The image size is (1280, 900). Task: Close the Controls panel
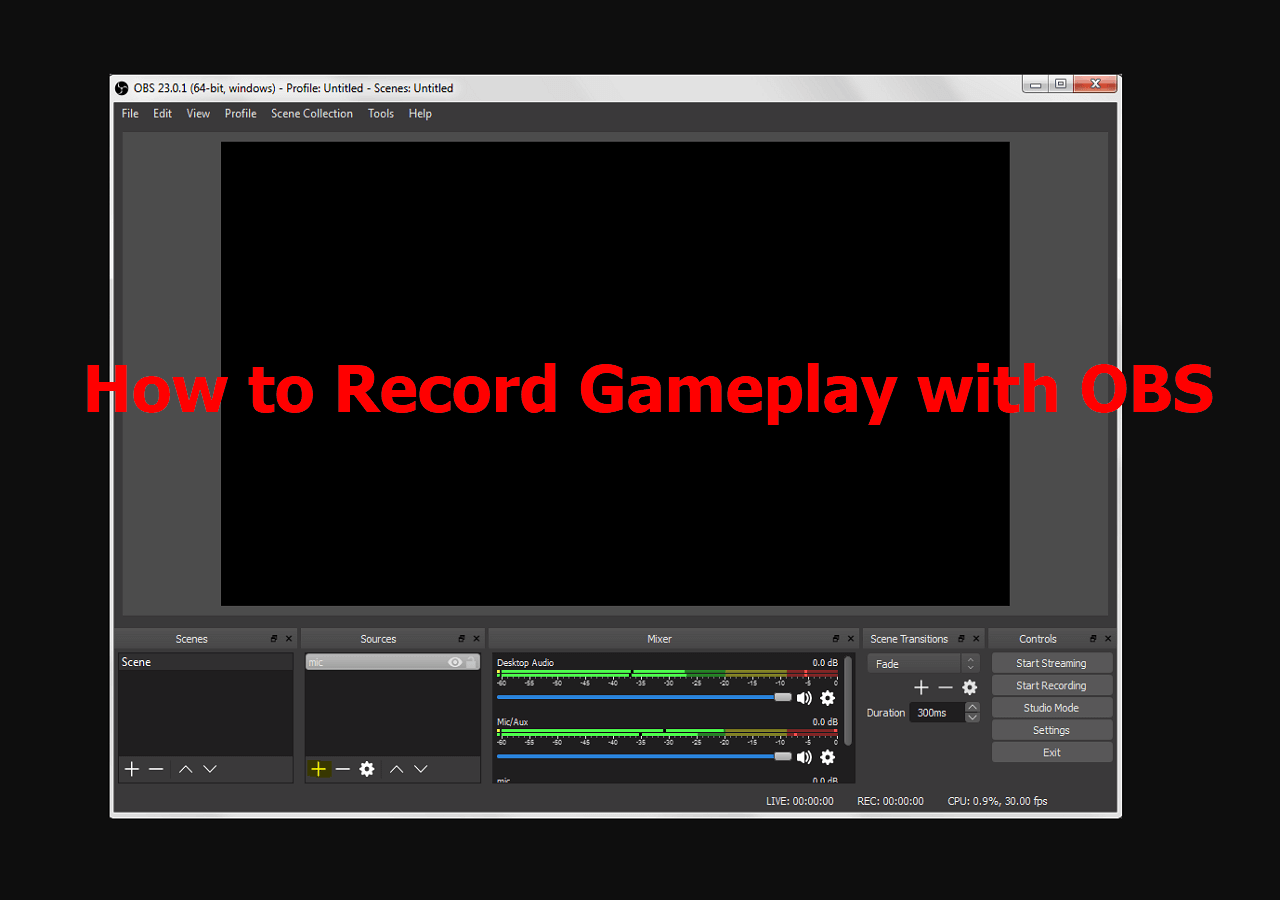tap(1108, 639)
